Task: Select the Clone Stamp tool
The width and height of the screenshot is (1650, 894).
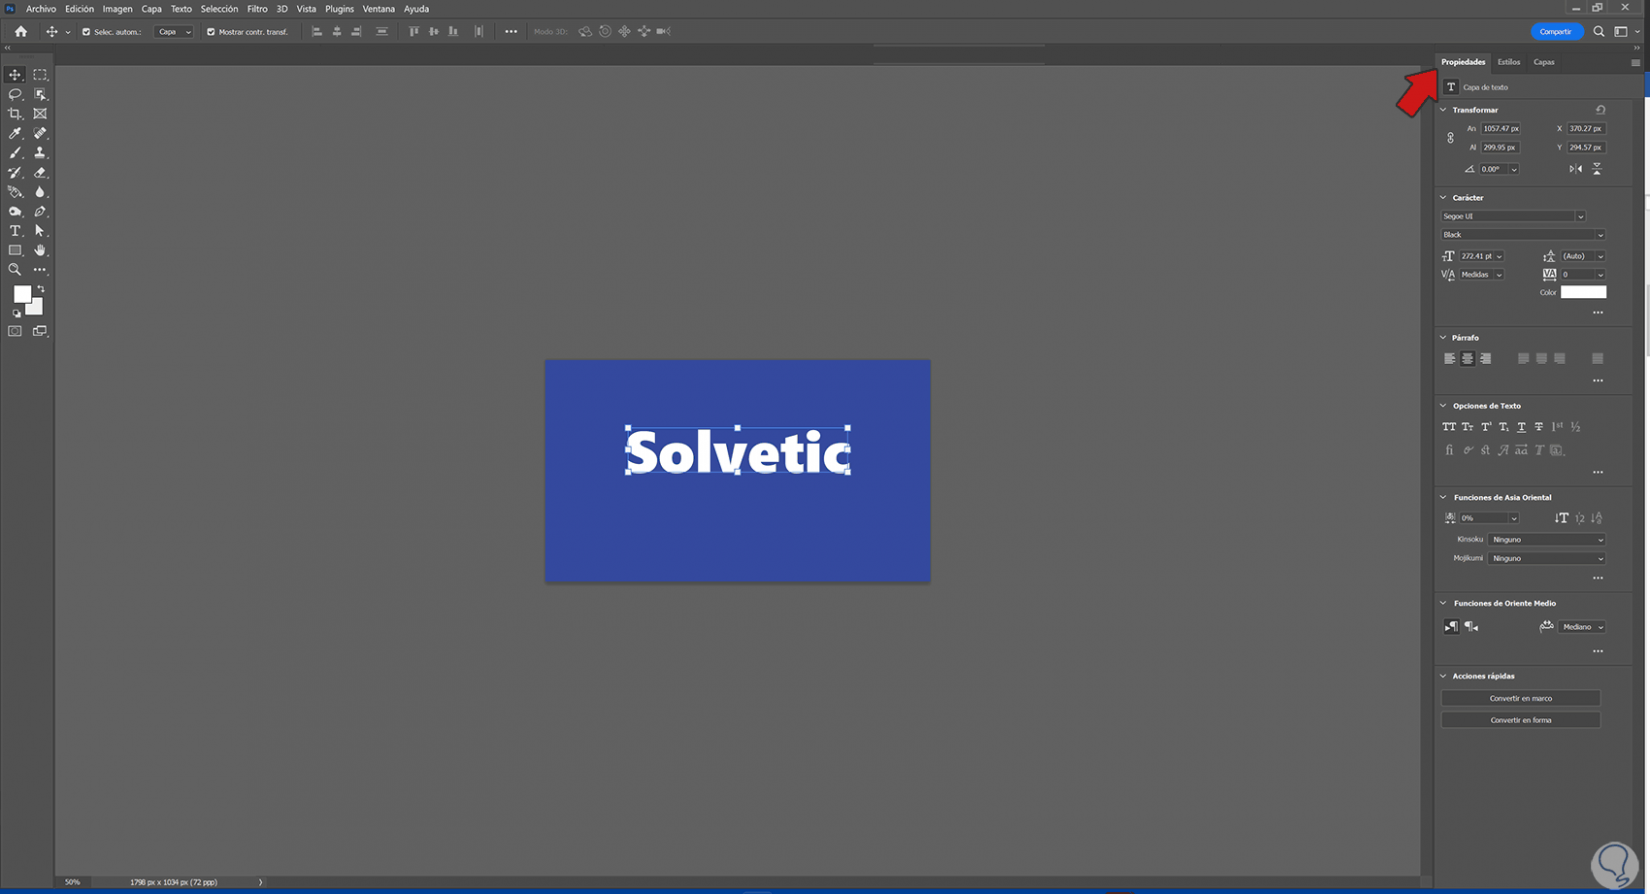Action: (40, 153)
